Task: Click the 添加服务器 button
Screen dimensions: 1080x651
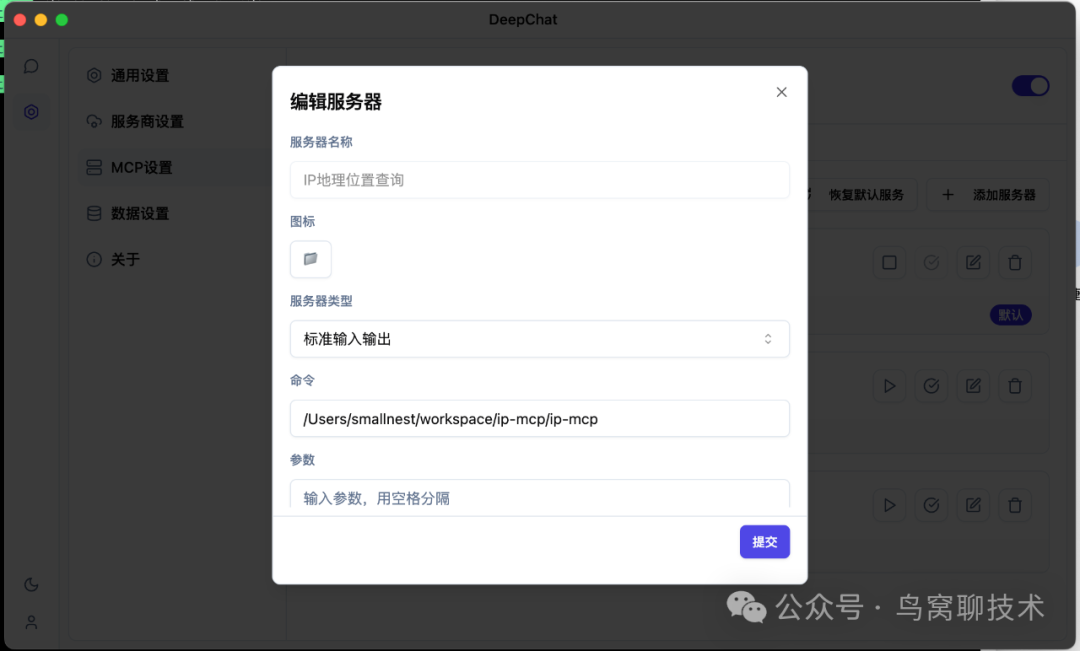Action: click(x=988, y=195)
